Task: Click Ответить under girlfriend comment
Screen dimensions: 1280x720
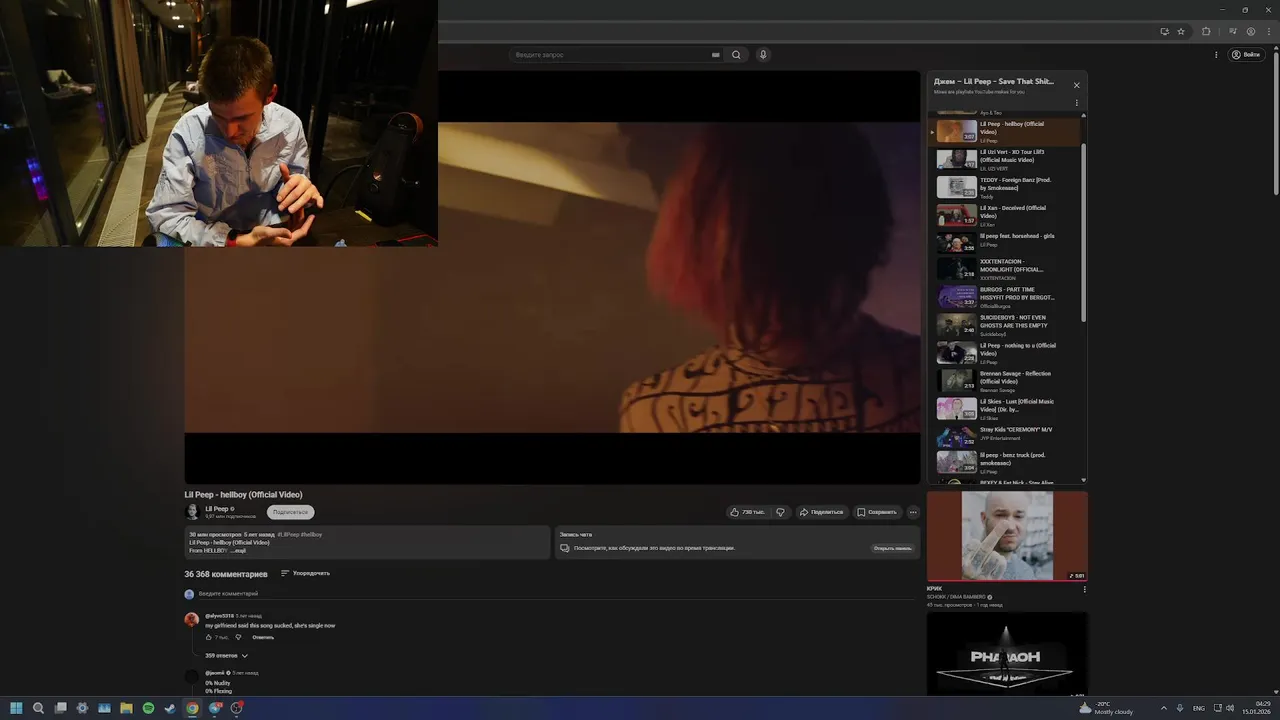Action: pyautogui.click(x=263, y=637)
